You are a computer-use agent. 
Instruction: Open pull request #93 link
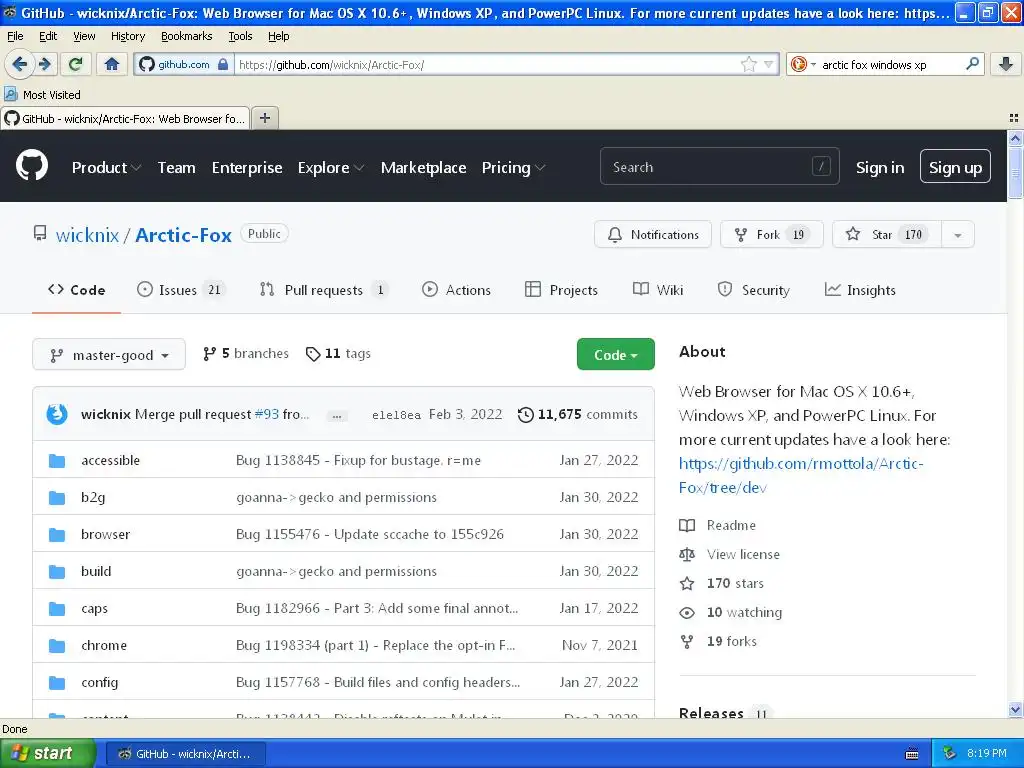coord(266,415)
